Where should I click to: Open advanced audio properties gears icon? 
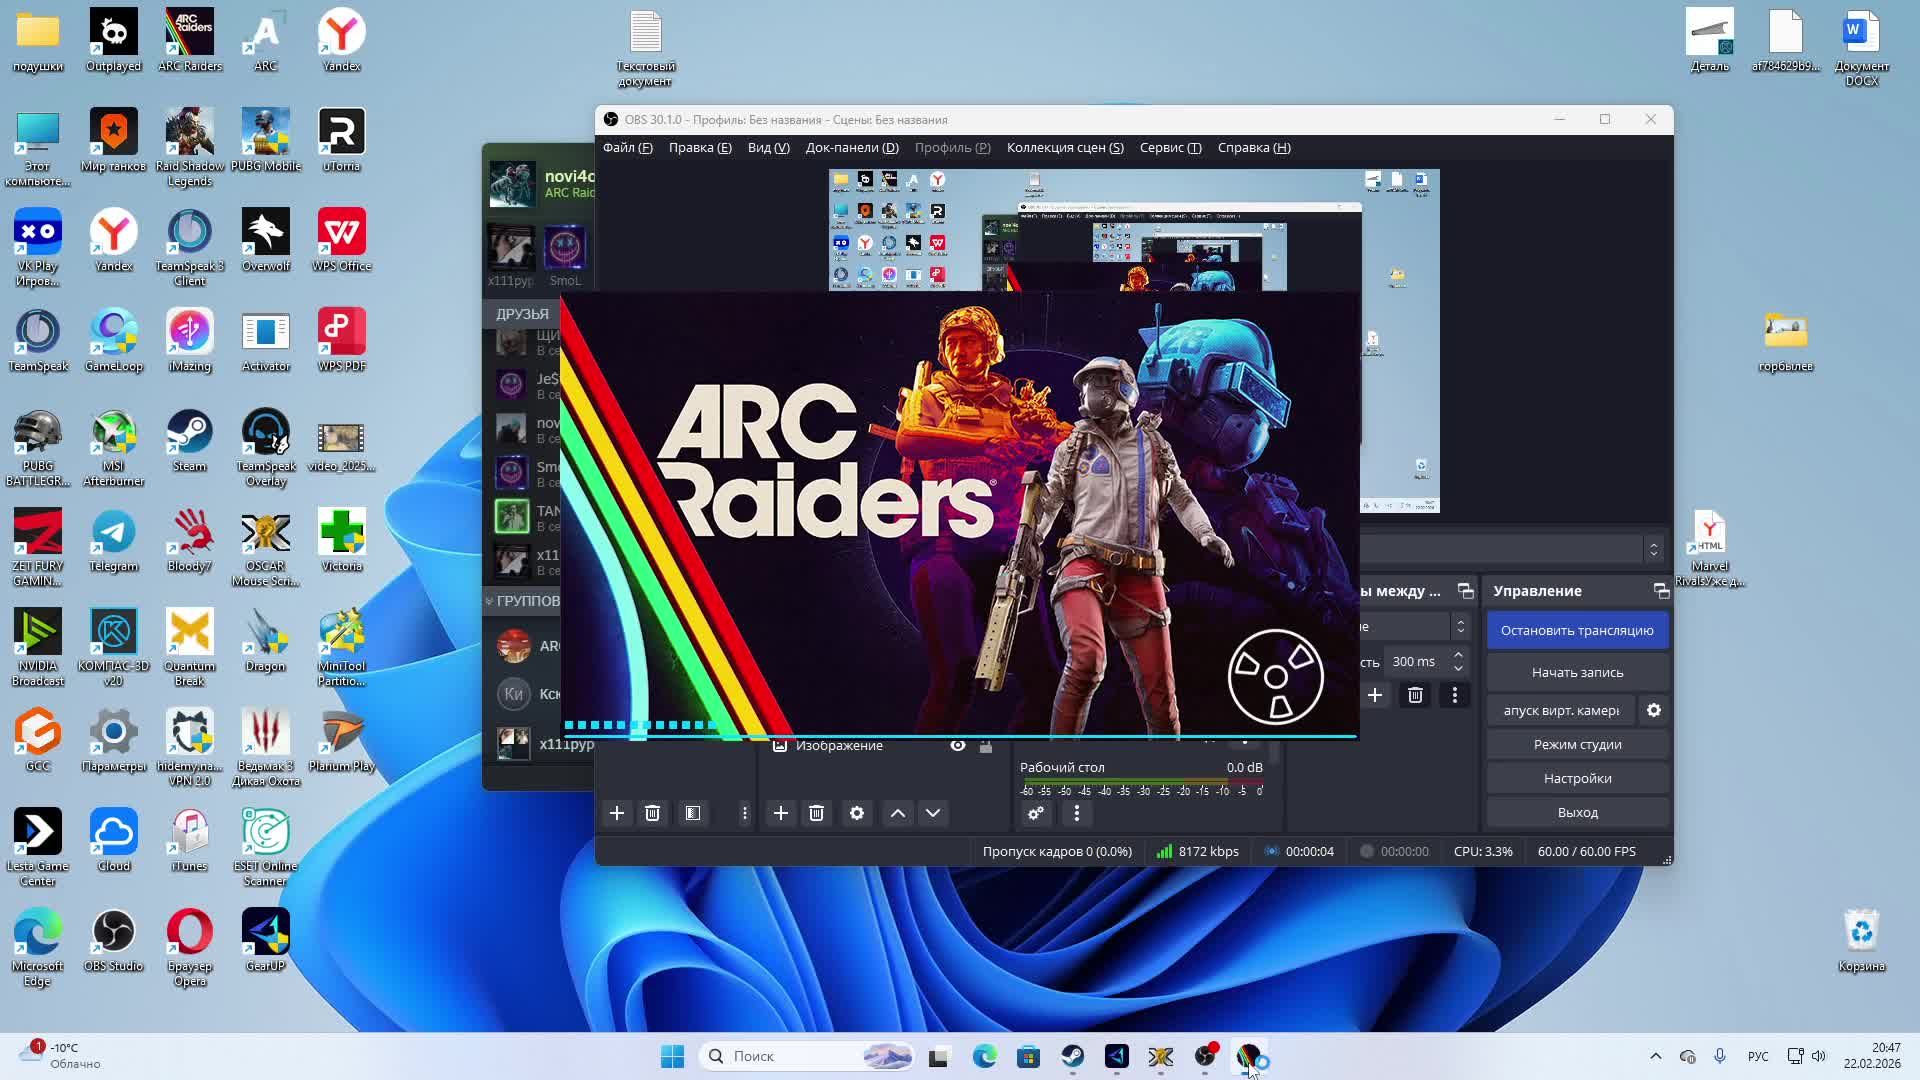pyautogui.click(x=1036, y=814)
